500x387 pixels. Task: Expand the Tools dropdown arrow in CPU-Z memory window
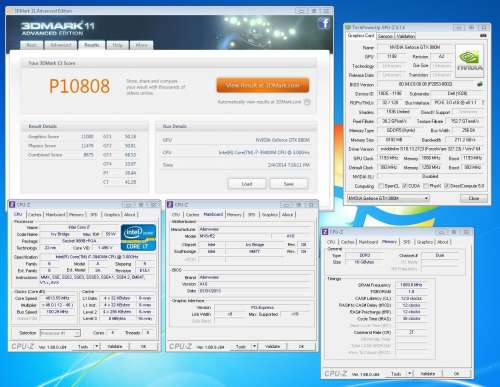410,374
